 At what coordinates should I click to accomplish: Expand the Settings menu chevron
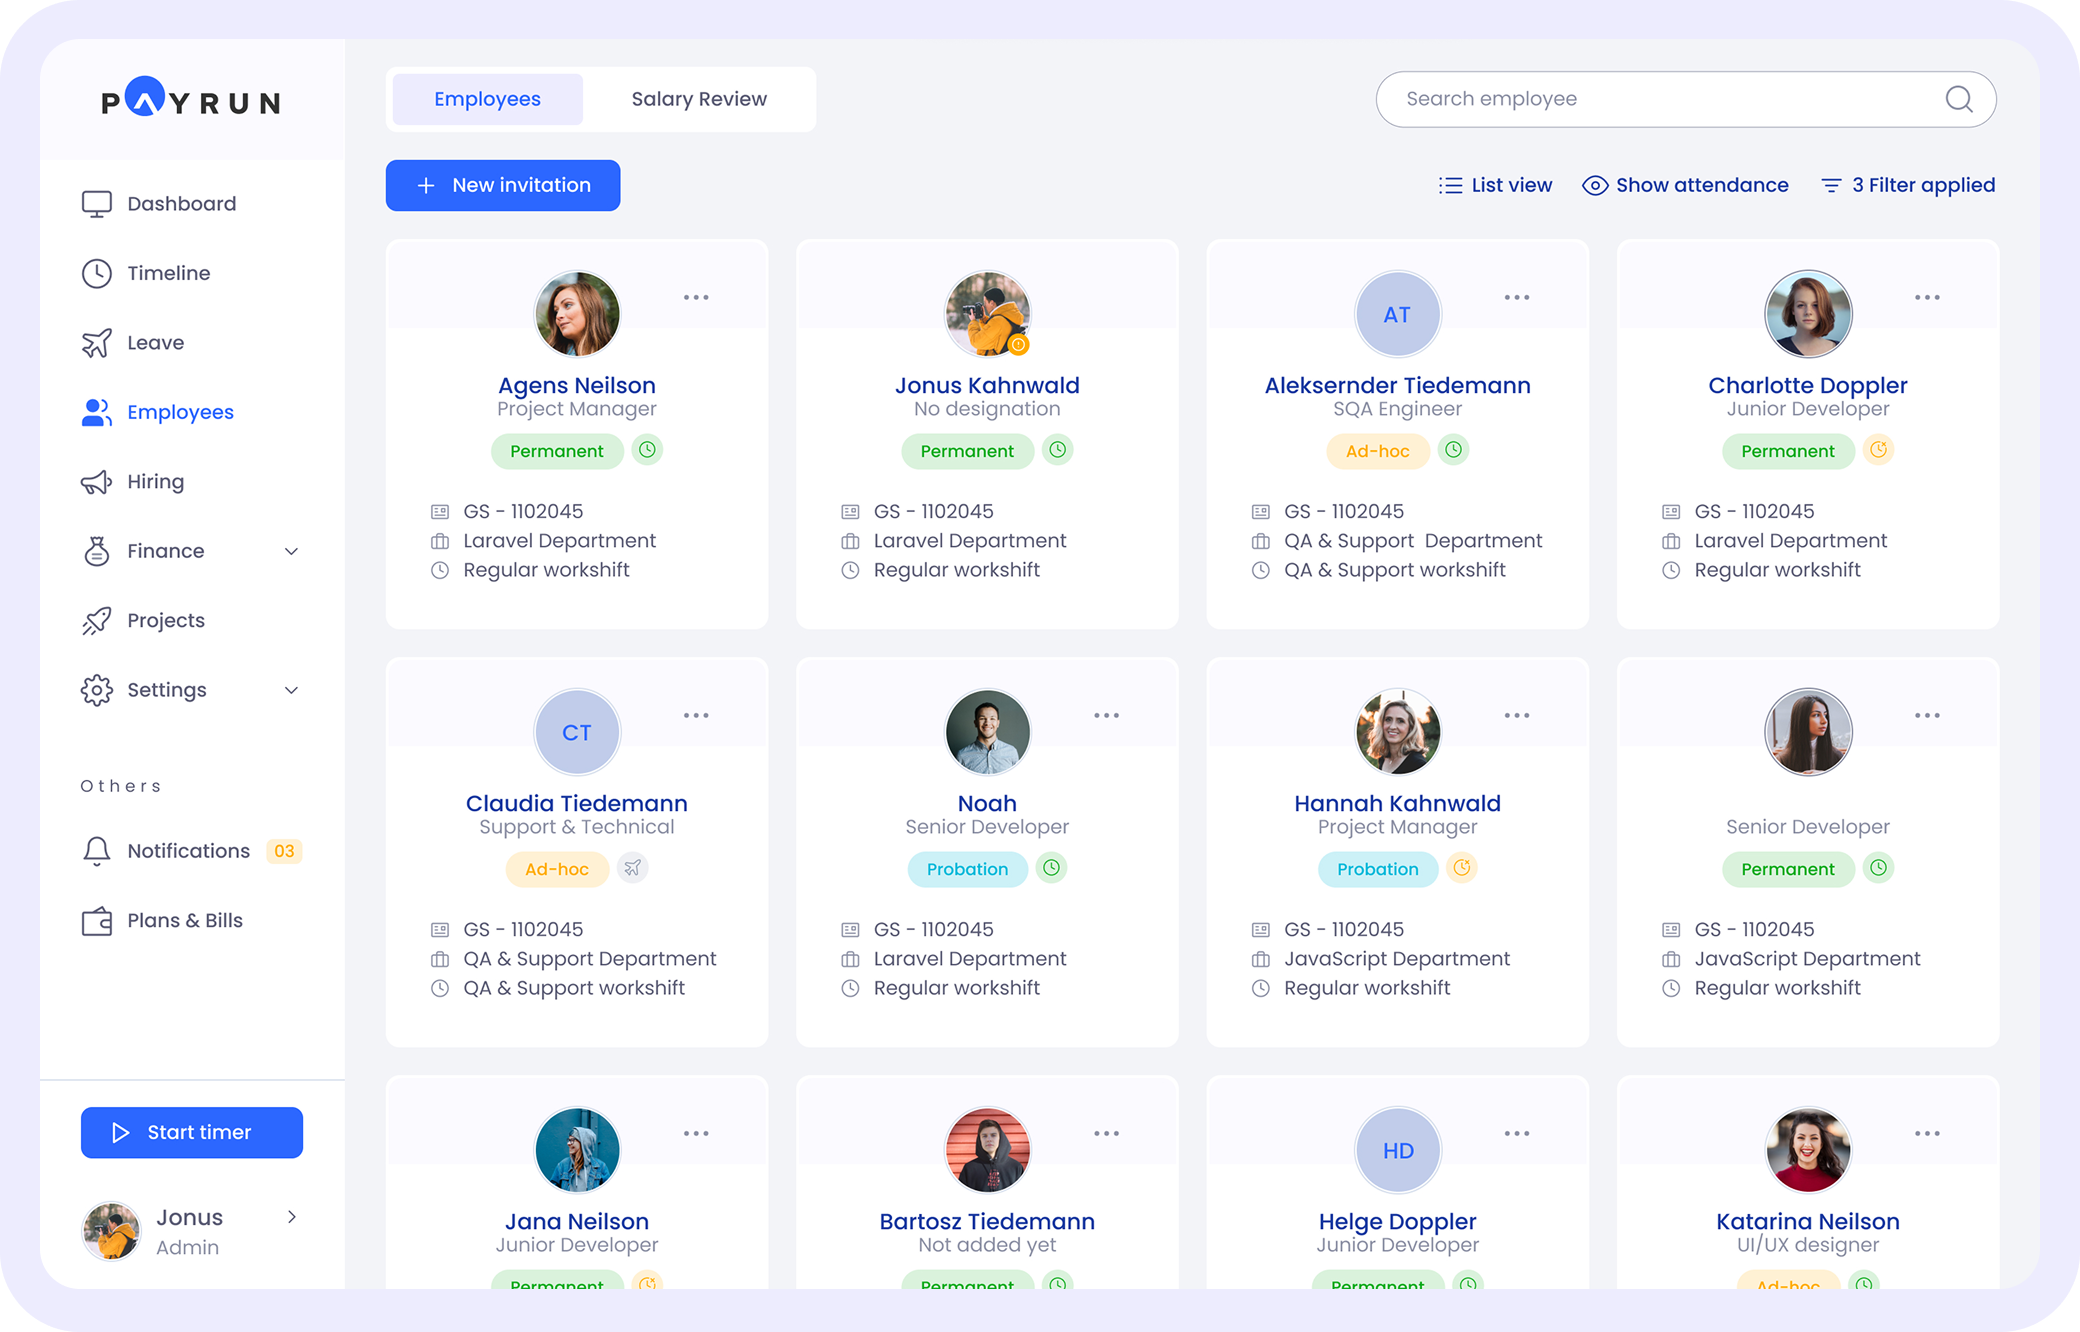tap(291, 690)
